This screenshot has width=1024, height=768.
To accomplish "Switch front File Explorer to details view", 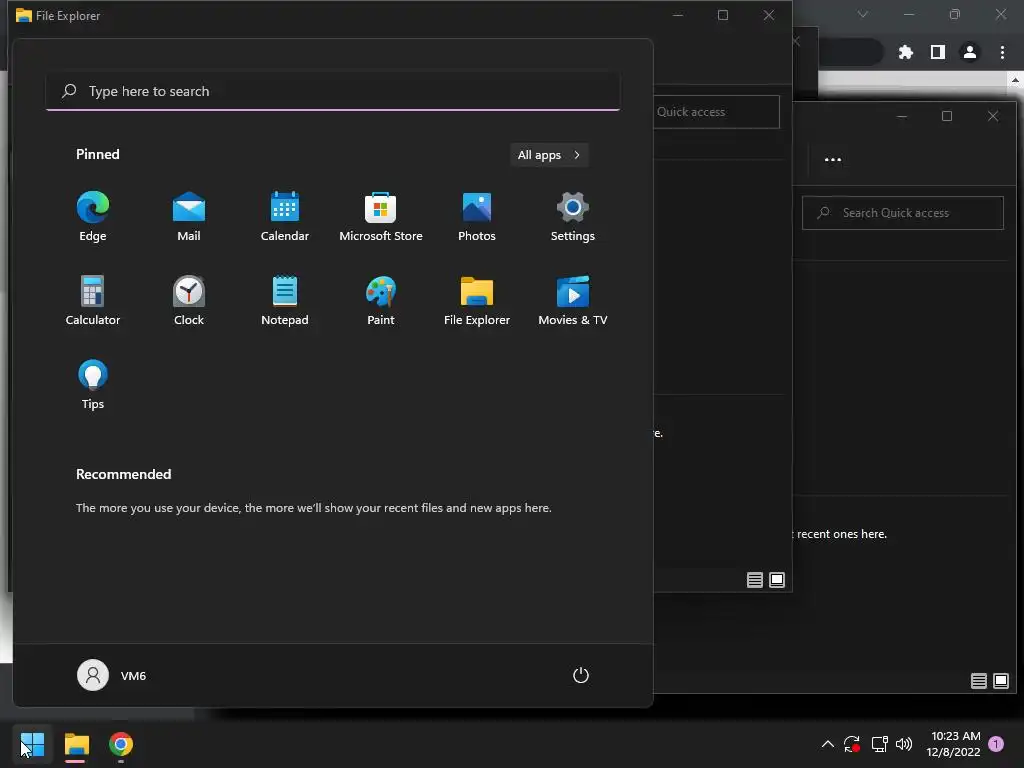I will tap(755, 580).
